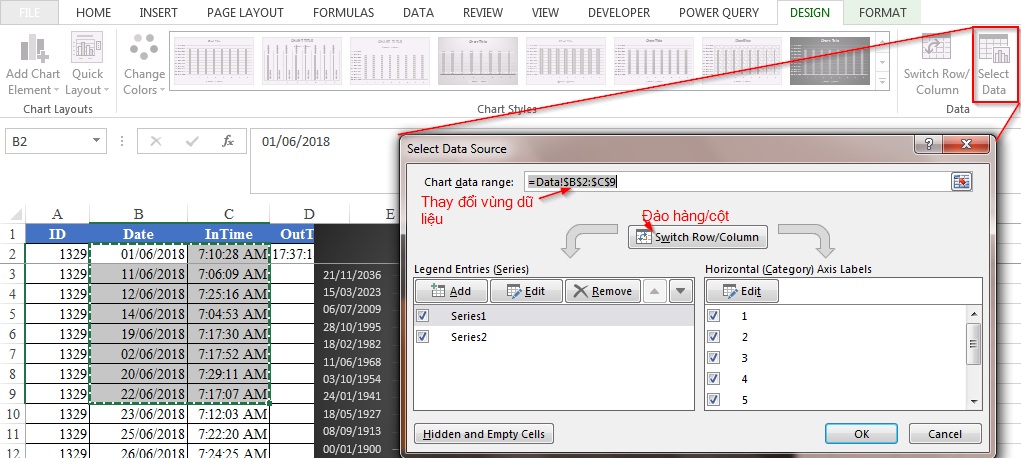
Task: Click Edit under Horizontal Axis Labels
Action: point(742,291)
